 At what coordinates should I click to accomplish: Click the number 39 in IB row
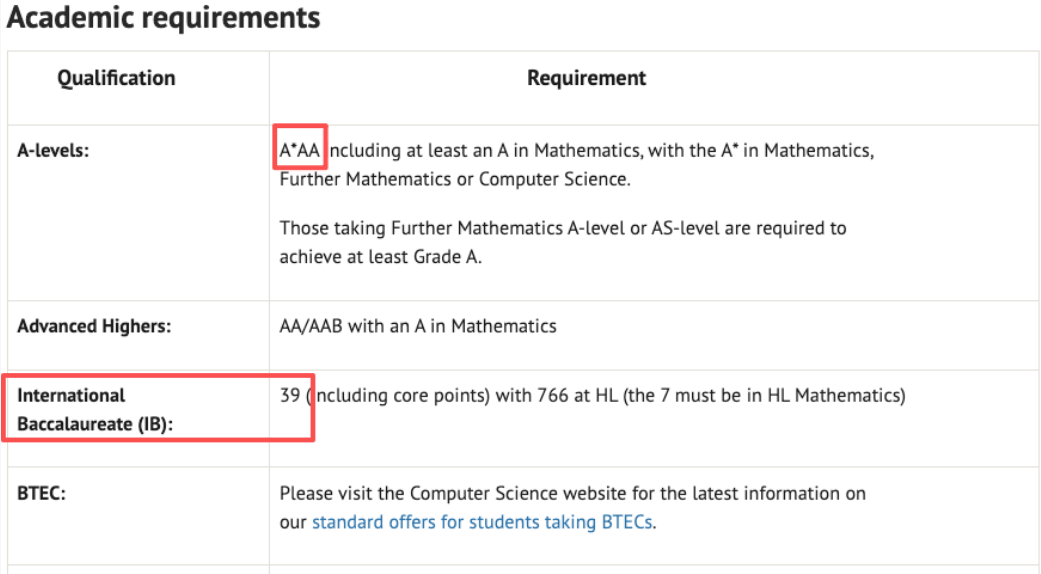(x=291, y=395)
